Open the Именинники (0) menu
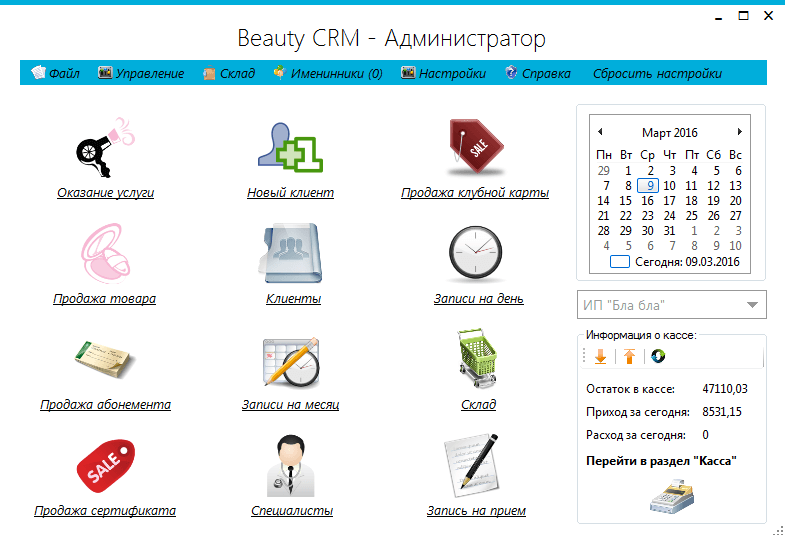 [328, 73]
